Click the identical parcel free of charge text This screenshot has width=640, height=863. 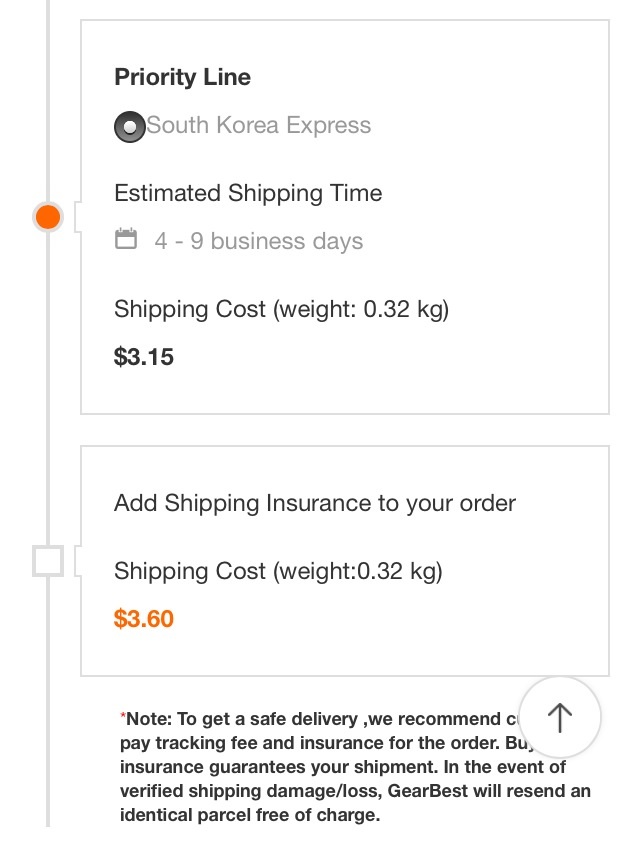(250, 815)
